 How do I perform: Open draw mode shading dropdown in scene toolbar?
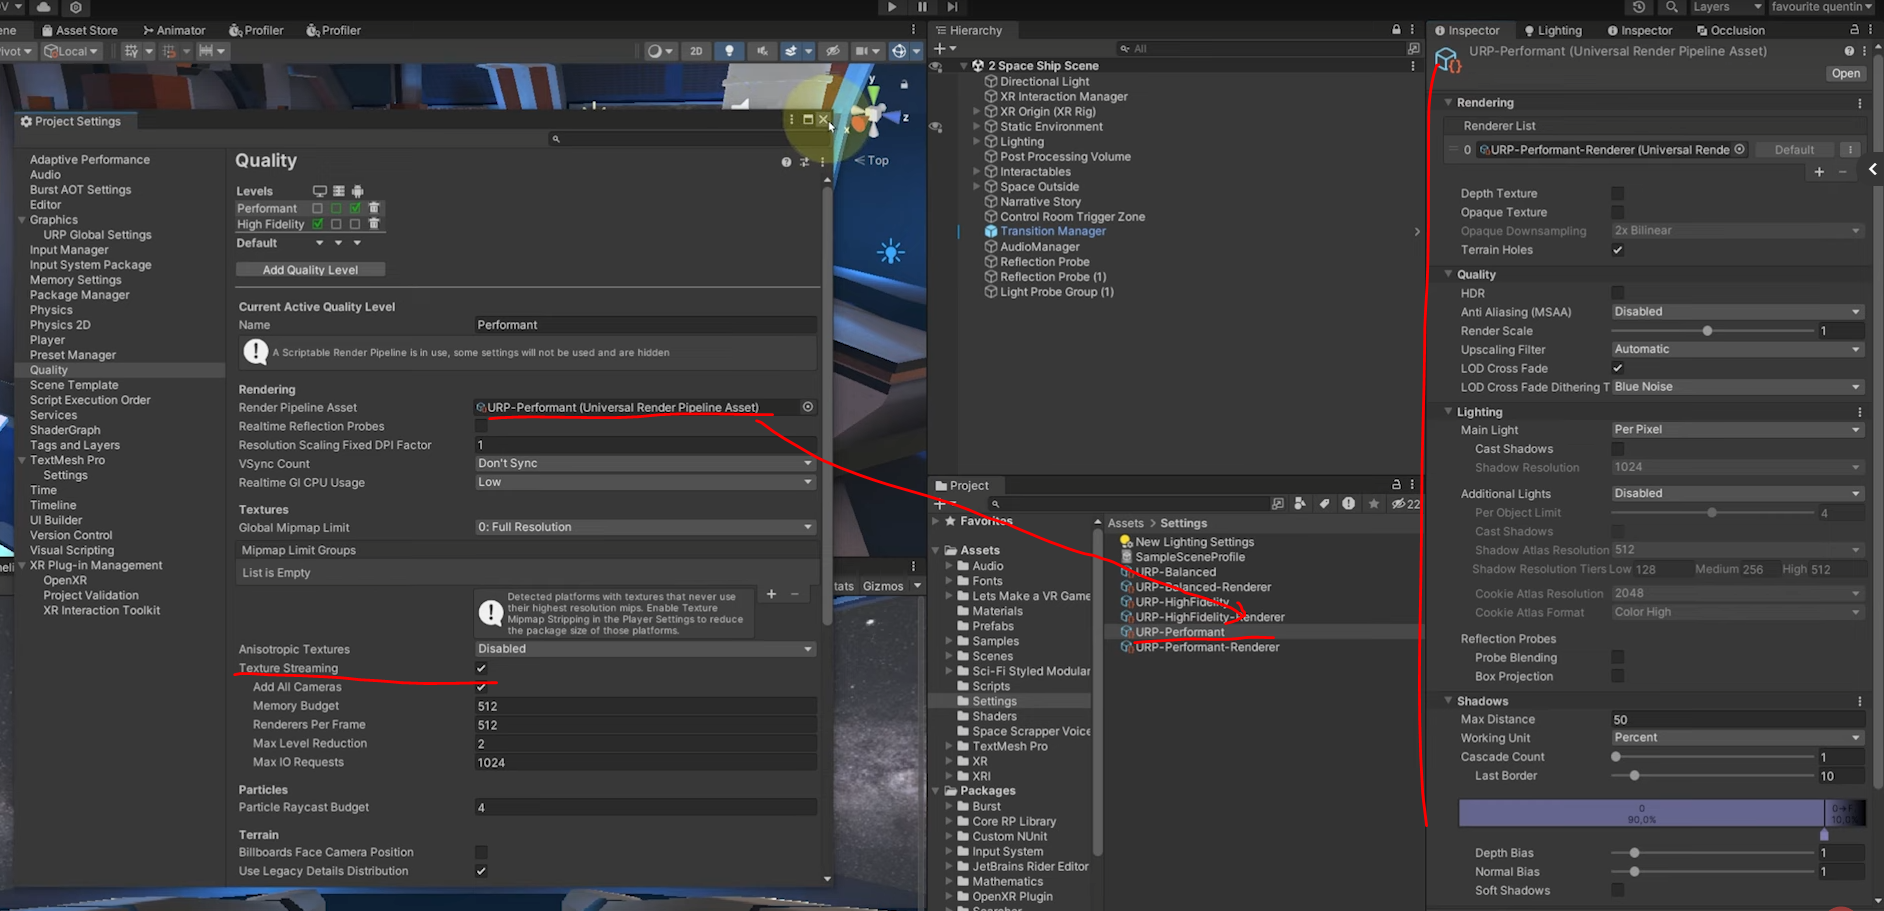coord(660,51)
